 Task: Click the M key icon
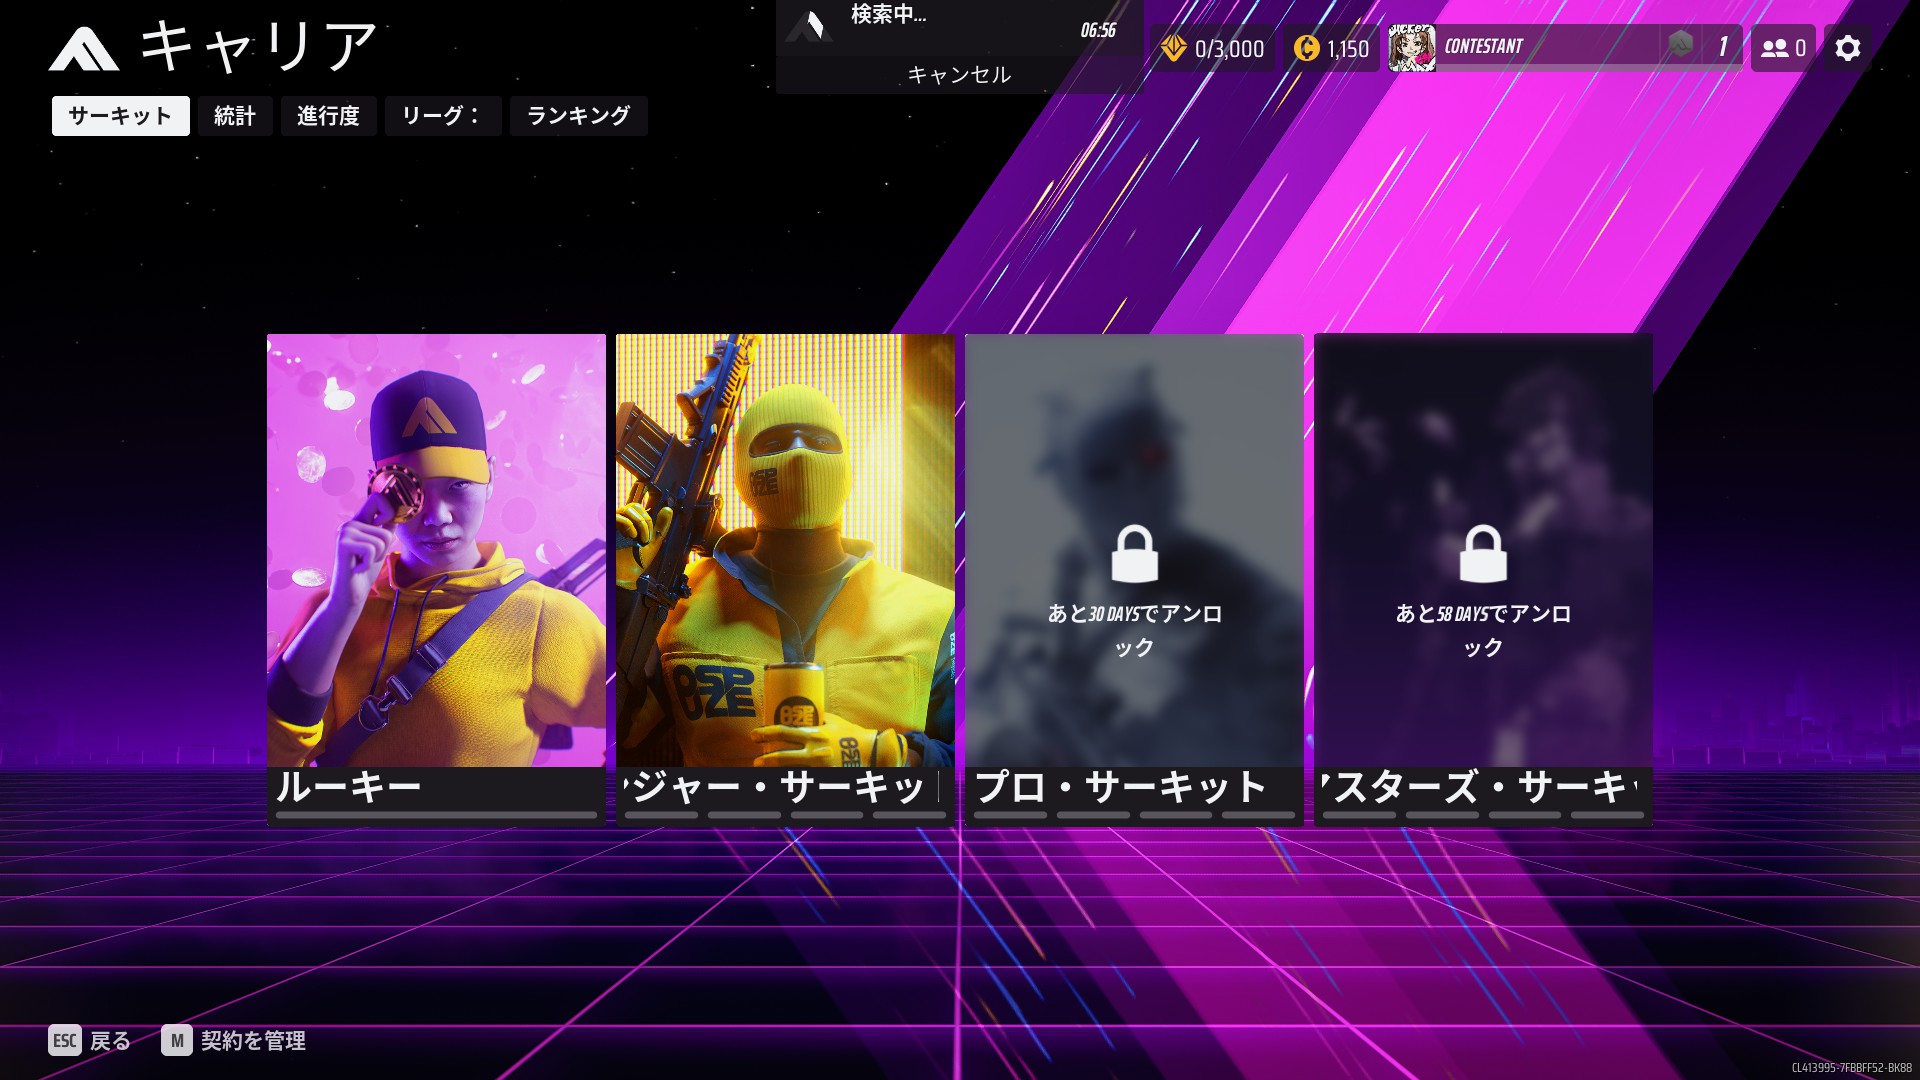[177, 1041]
